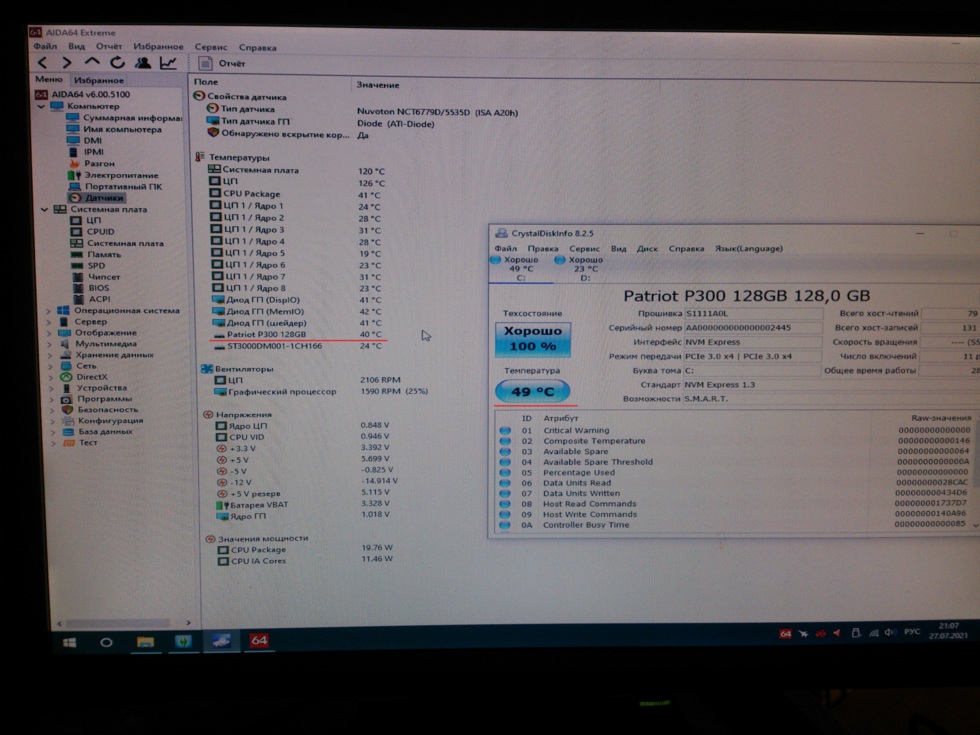980x735 pixels.
Task: Select the CPUID tree item
Action: click(100, 232)
